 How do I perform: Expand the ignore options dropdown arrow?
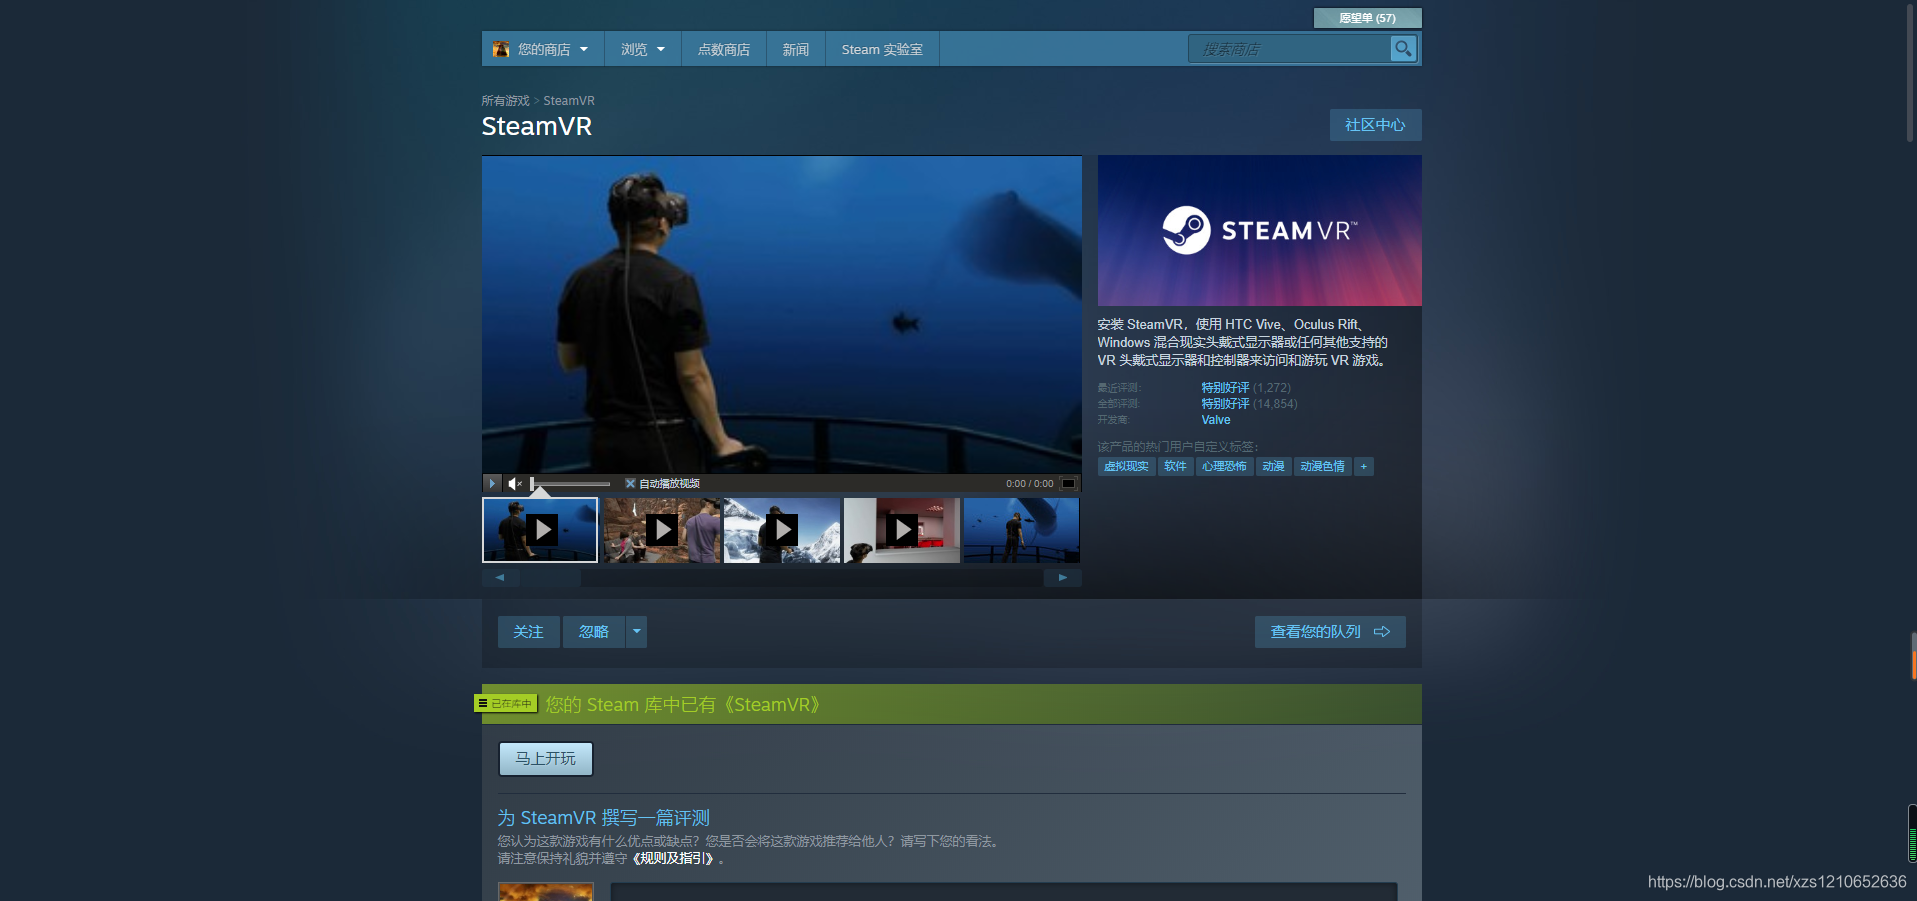tap(636, 632)
